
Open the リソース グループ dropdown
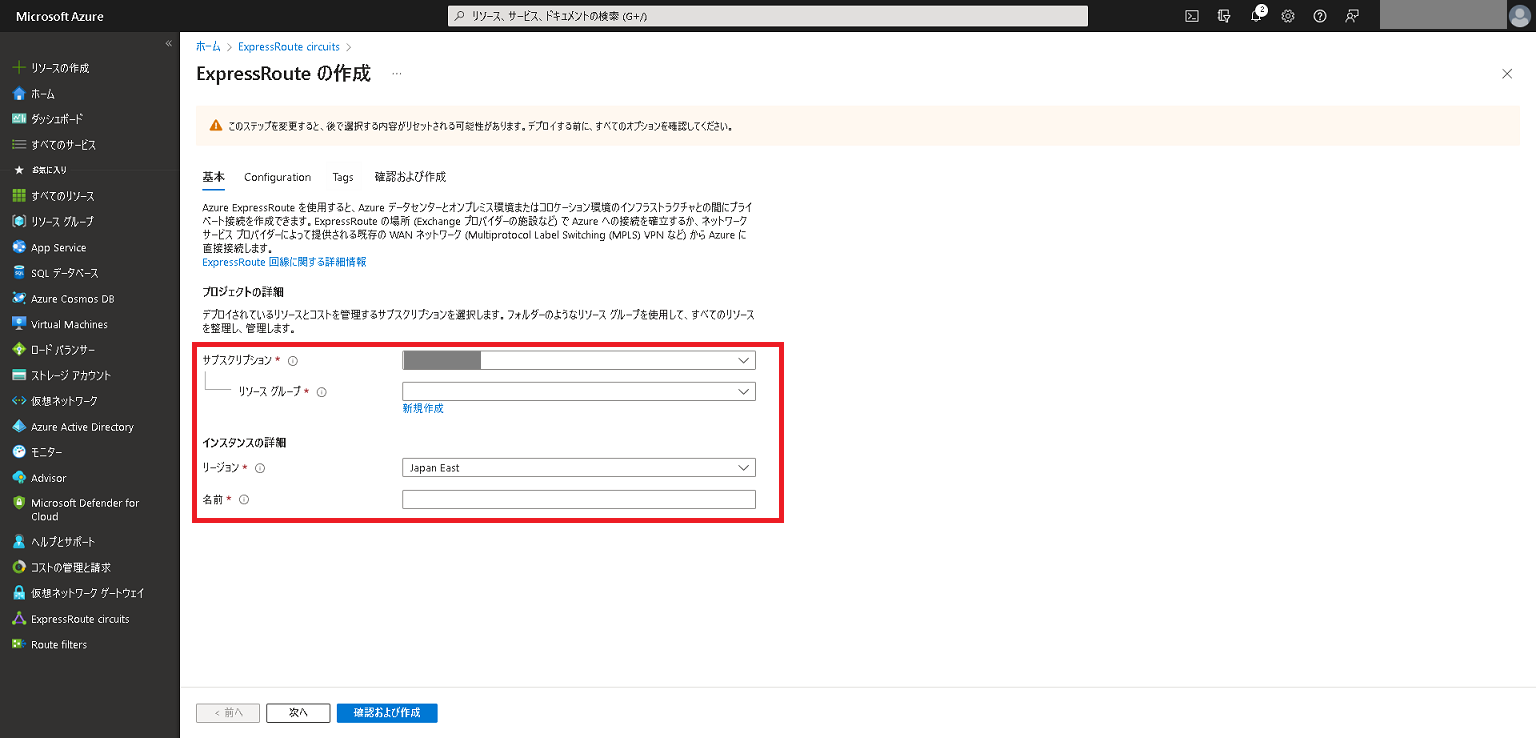(x=579, y=392)
